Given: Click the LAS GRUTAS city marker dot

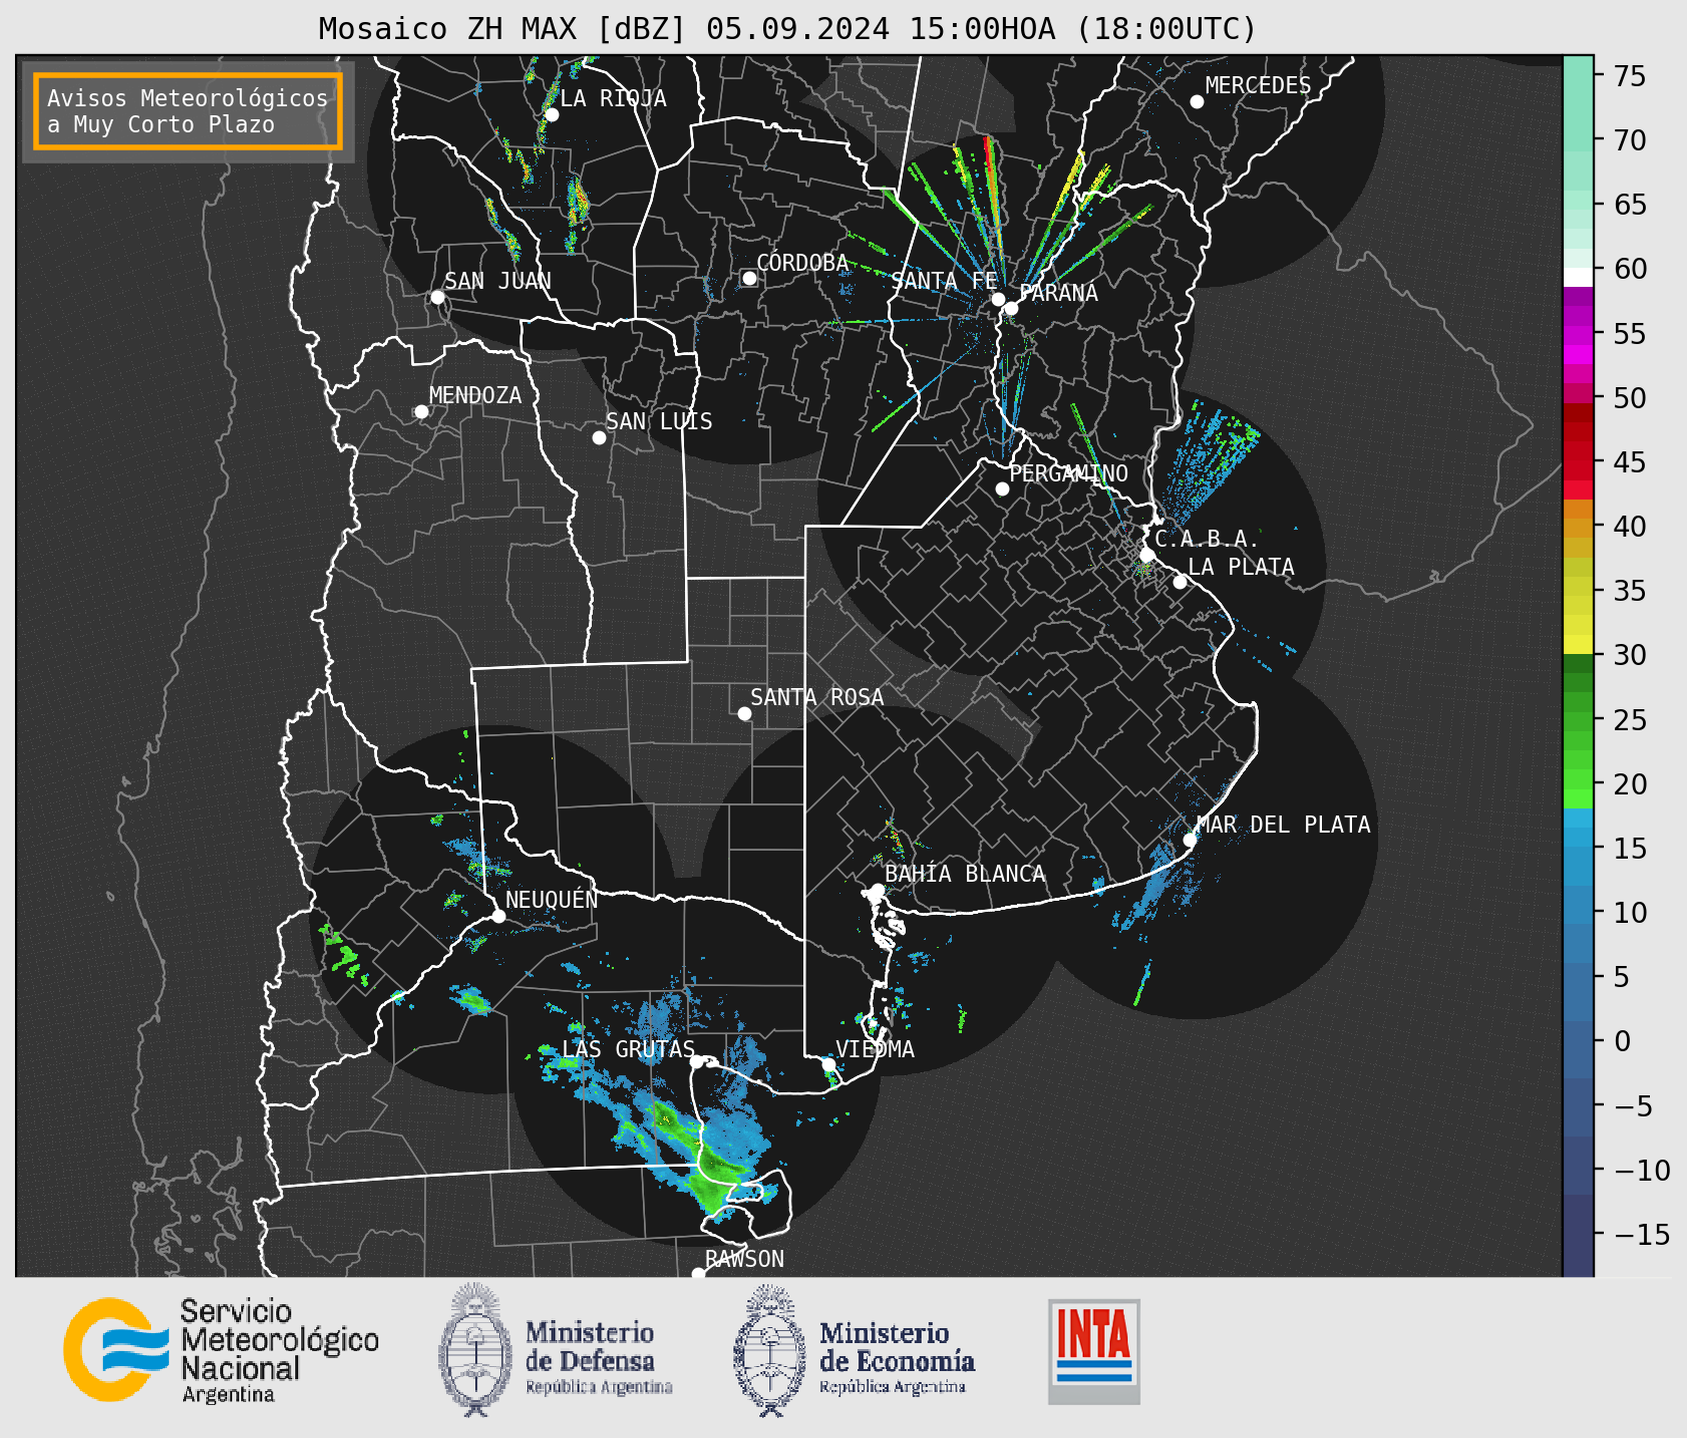Looking at the screenshot, I should [697, 1062].
